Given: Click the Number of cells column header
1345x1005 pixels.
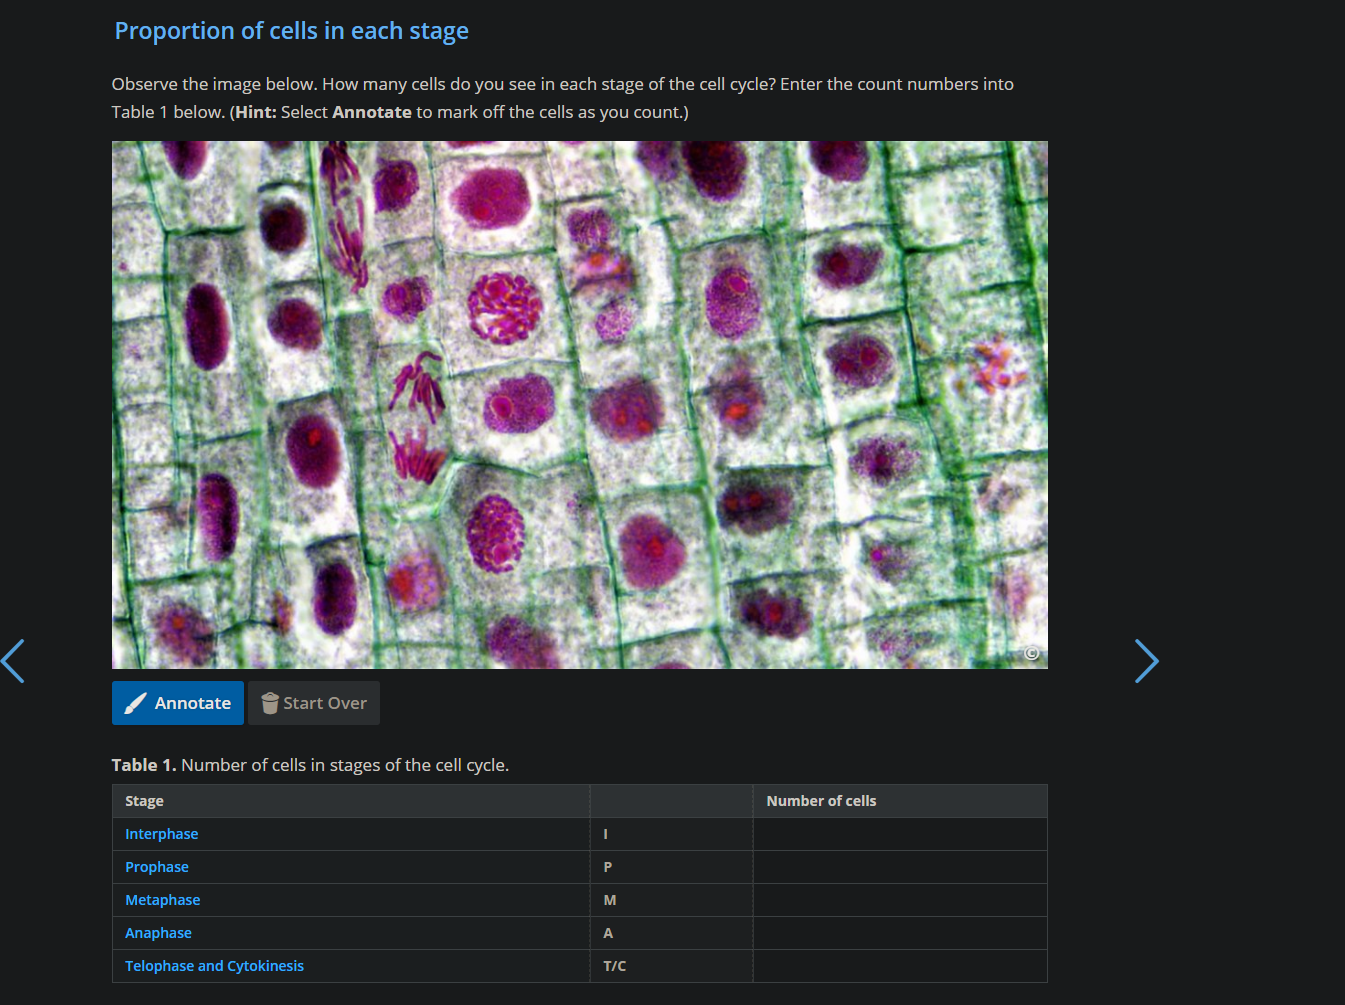Looking at the screenshot, I should (821, 800).
